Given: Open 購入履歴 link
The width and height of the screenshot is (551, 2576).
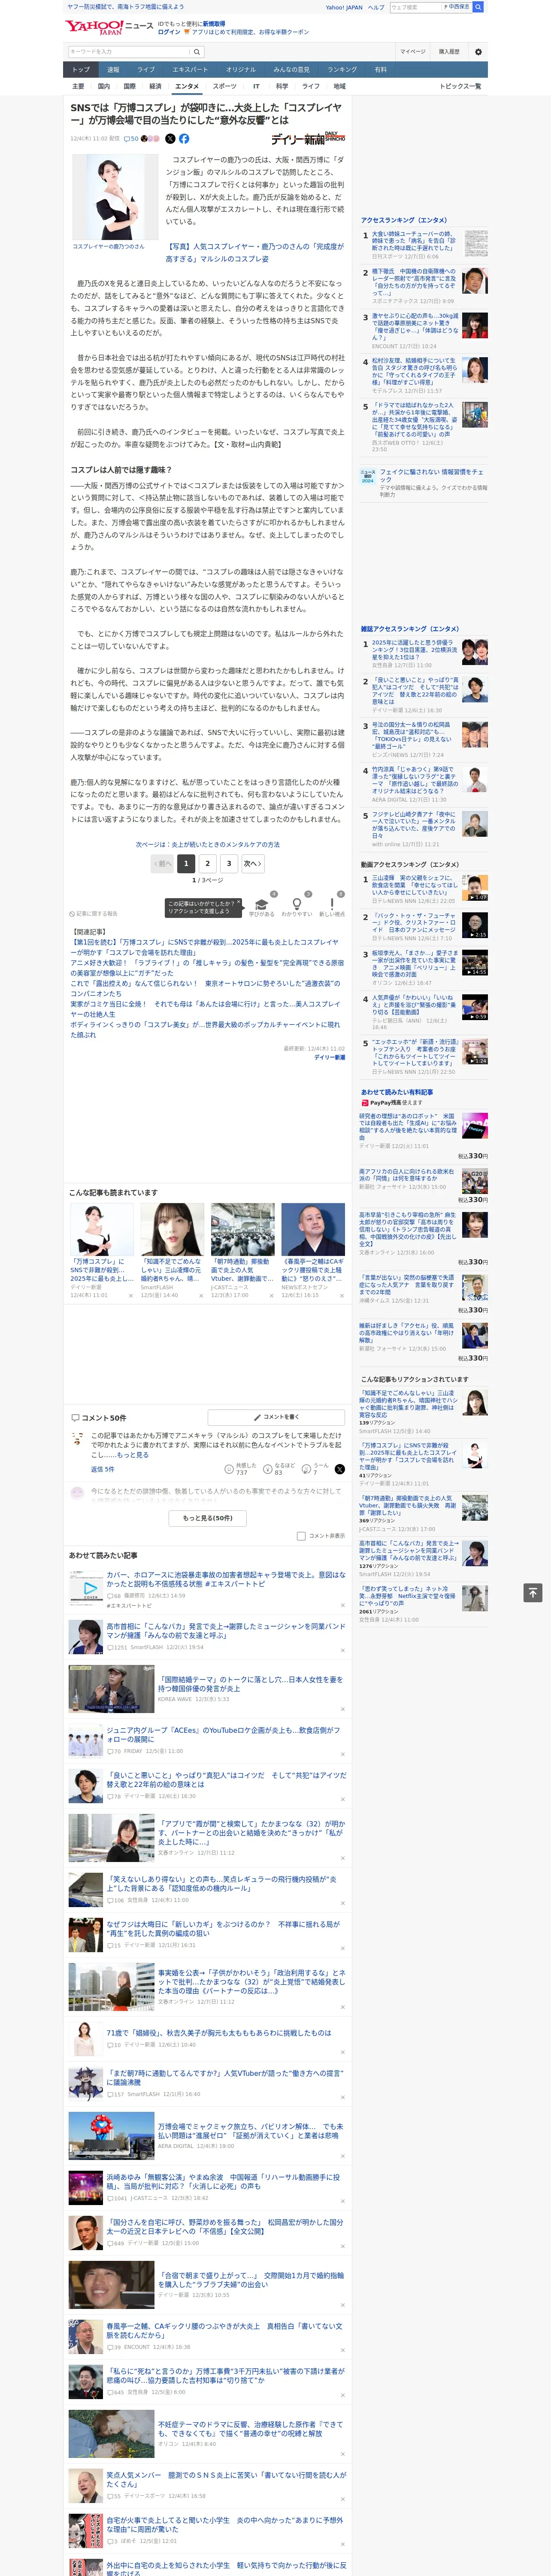Looking at the screenshot, I should [x=449, y=51].
